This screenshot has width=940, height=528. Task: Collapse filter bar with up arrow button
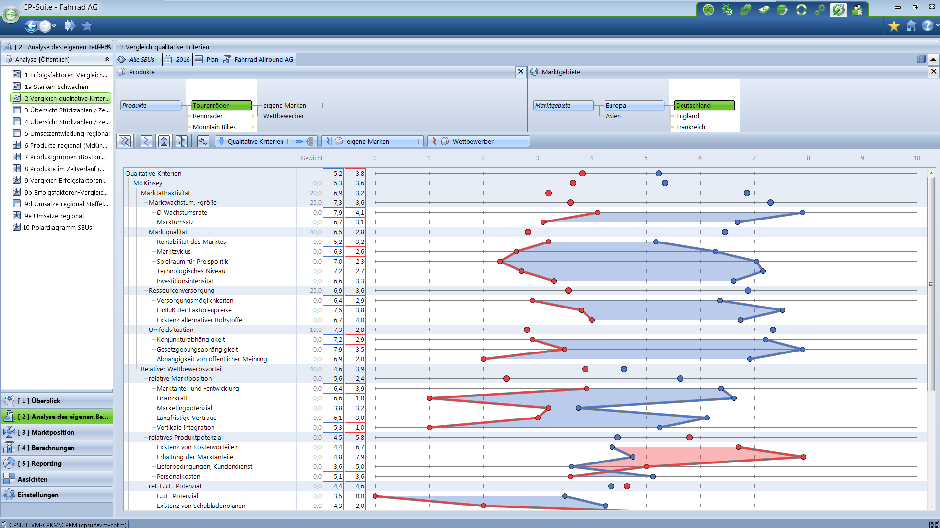coord(933,59)
